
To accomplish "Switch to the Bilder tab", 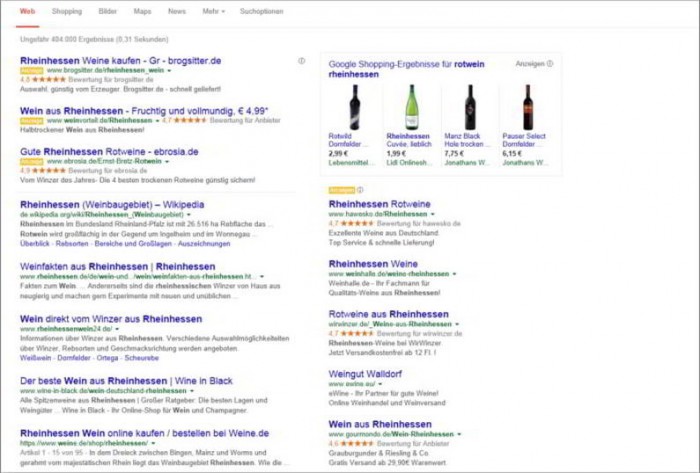I will tap(108, 11).
